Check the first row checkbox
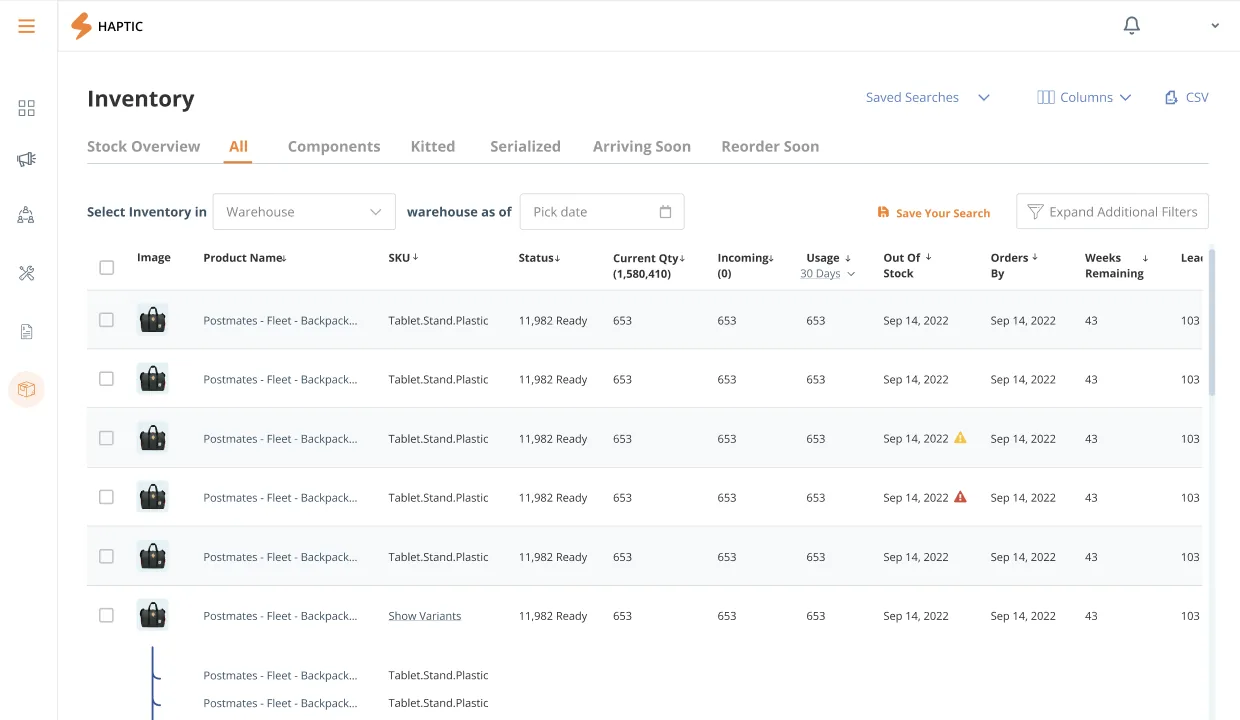The height and width of the screenshot is (720, 1240). pyautogui.click(x=107, y=320)
